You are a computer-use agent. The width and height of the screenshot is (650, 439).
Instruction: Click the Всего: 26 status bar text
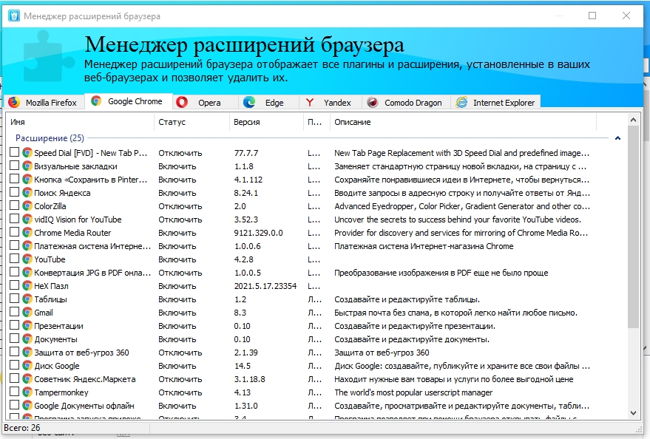click(22, 427)
